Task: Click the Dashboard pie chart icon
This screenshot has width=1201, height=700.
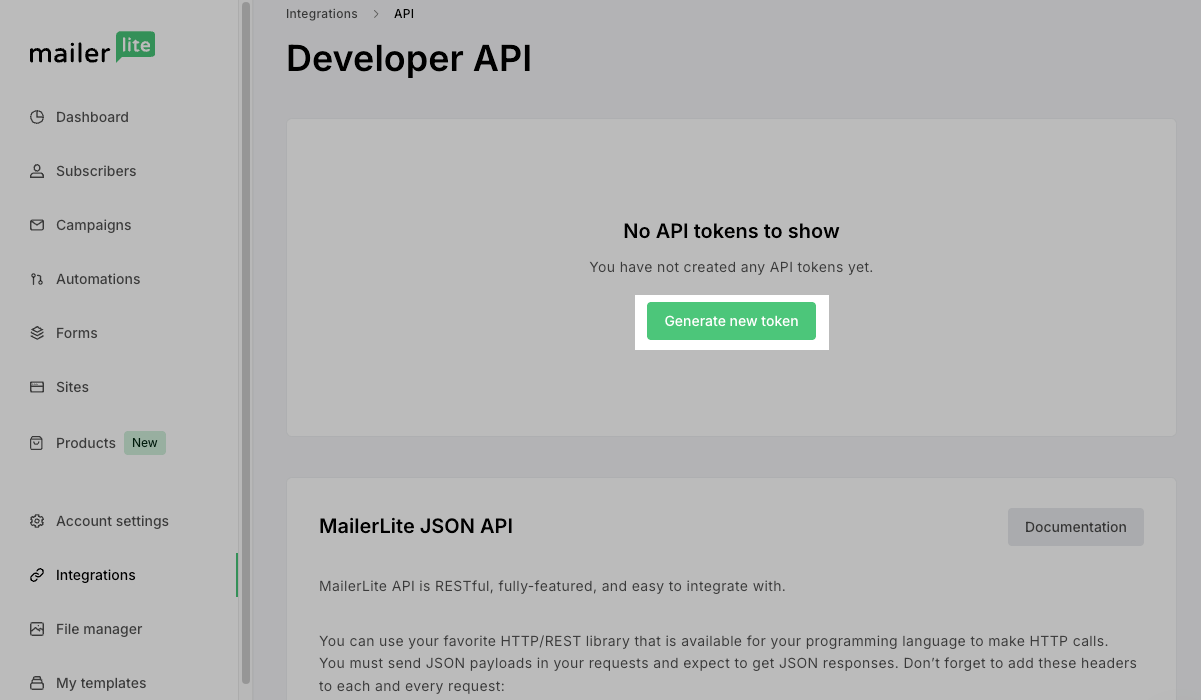Action: point(37,117)
